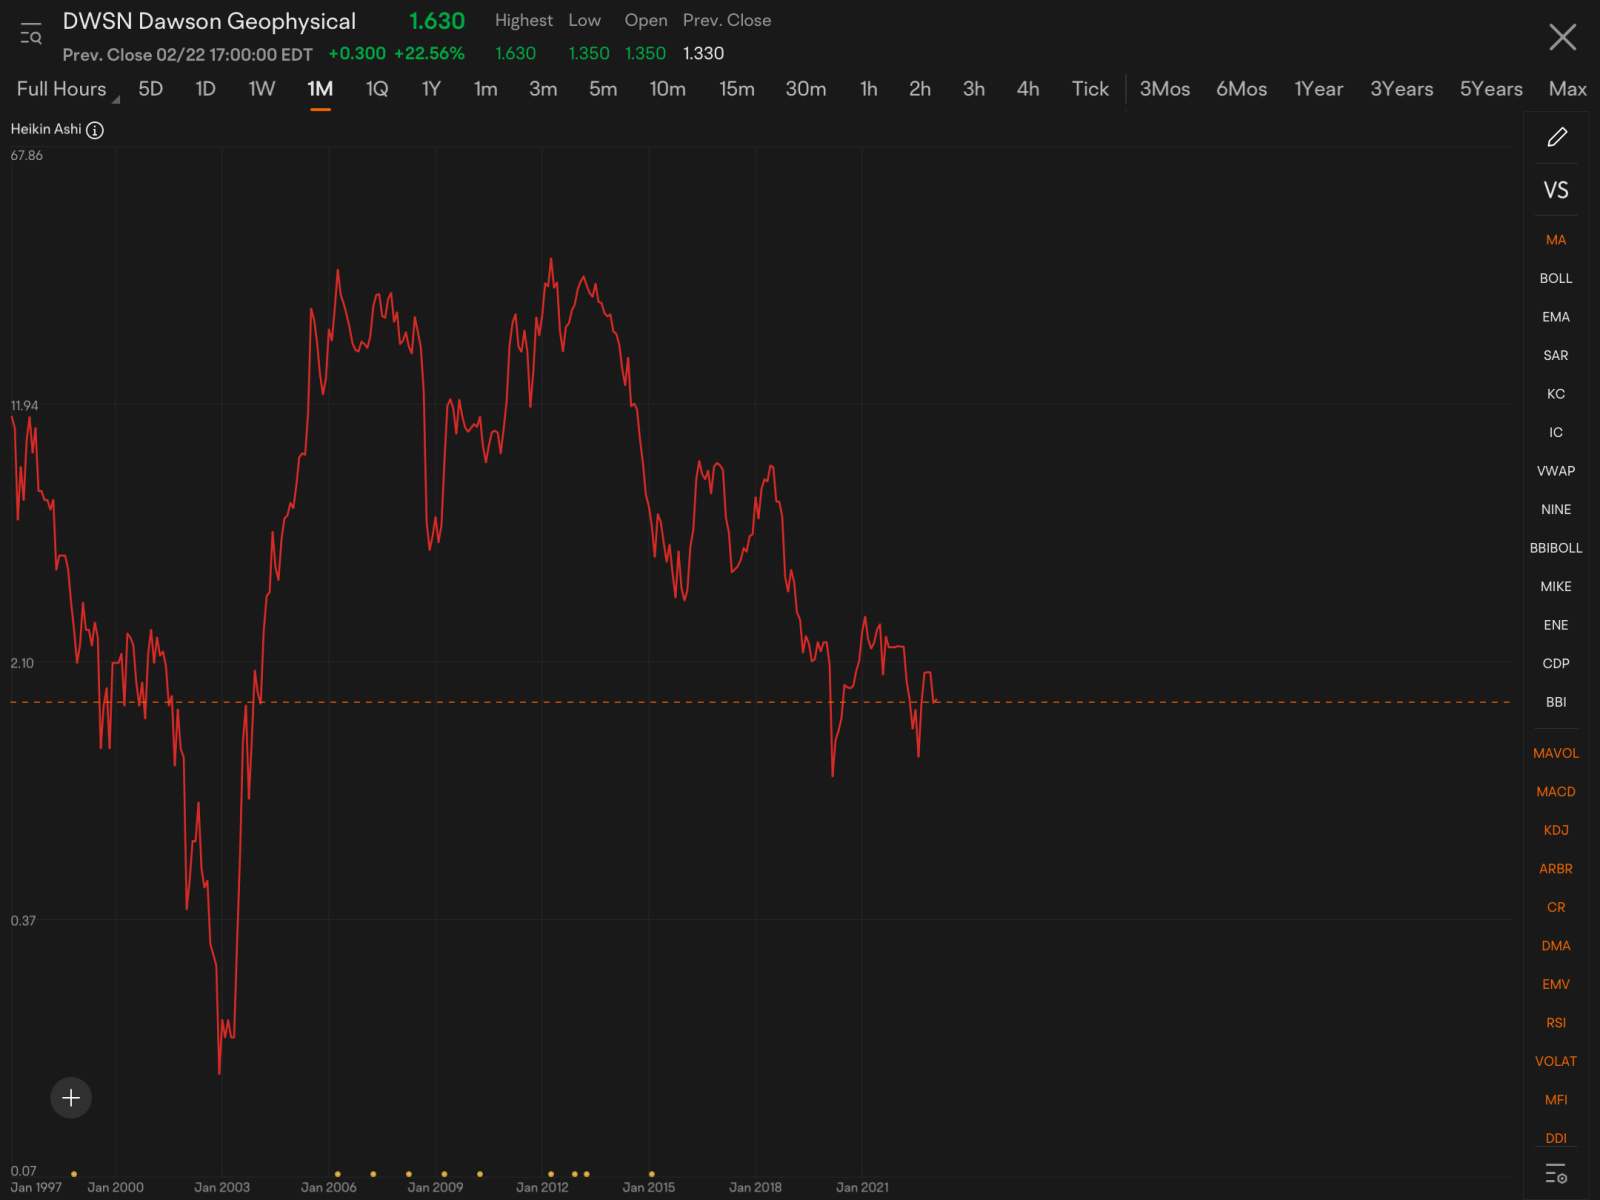Screen dimensions: 1600x1200
Task: Toggle the IC indicator
Action: (1556, 432)
